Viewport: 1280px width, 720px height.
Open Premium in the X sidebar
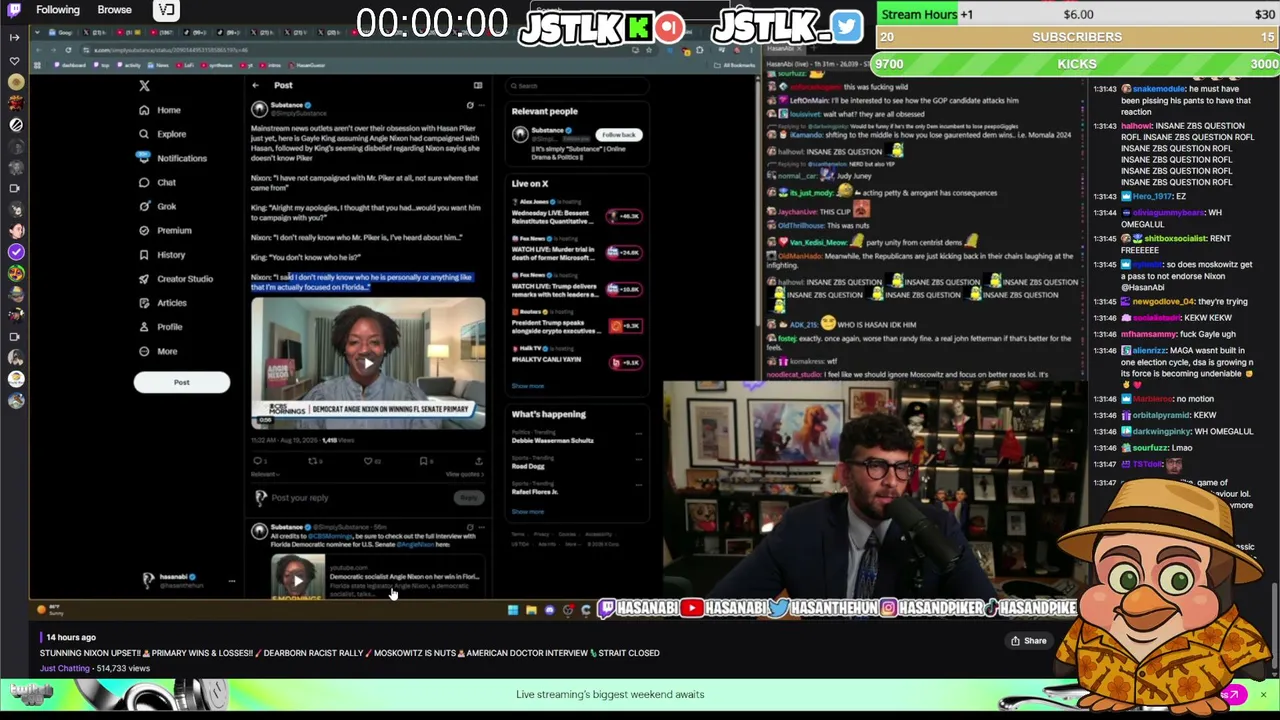[x=165, y=230]
